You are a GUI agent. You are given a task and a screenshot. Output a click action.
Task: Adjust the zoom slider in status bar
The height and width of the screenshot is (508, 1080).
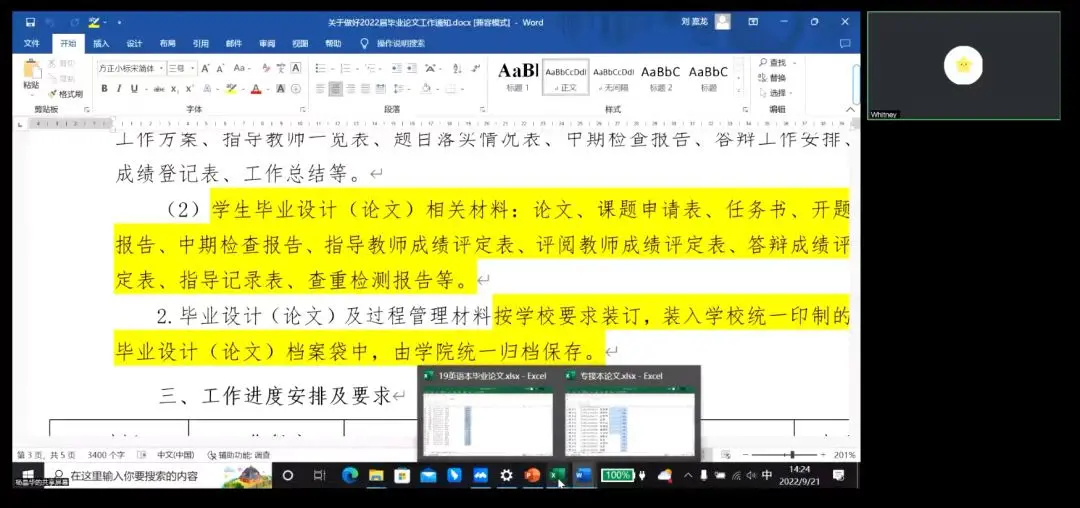point(793,455)
